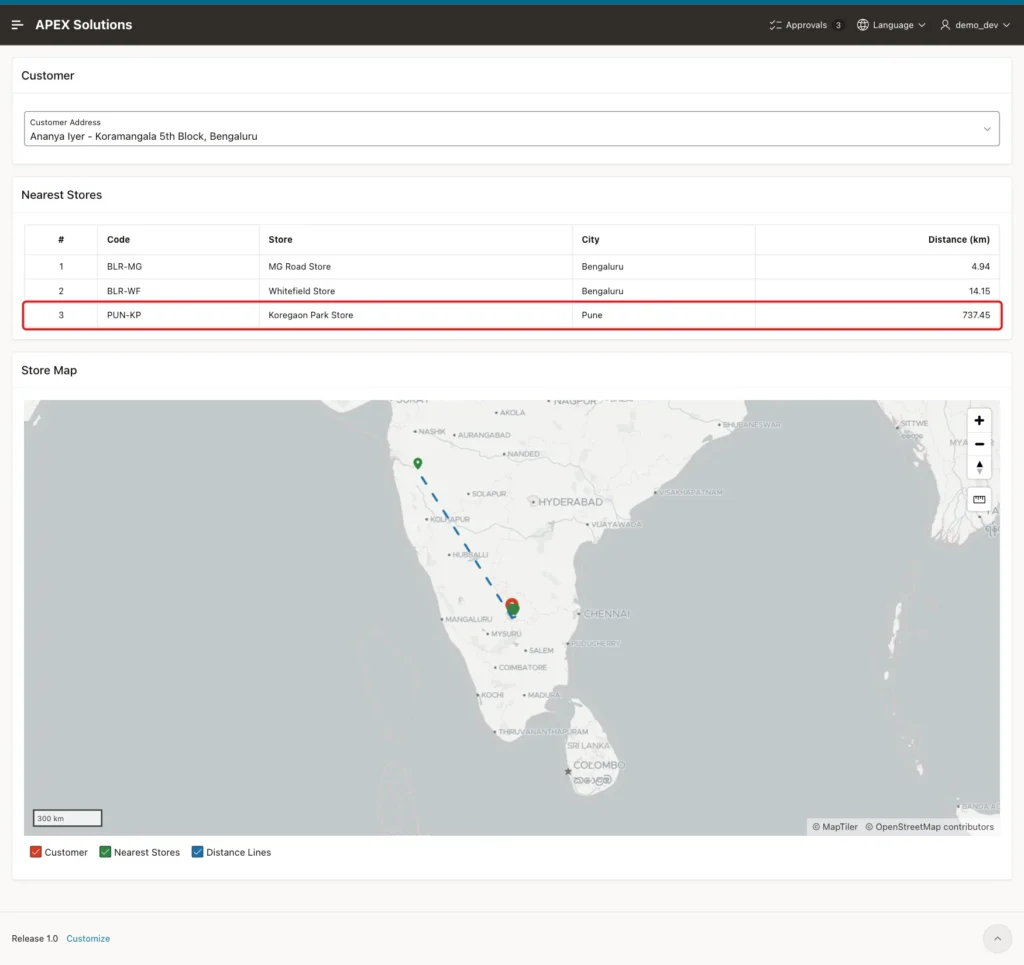Toggle the Customer map layer checkbox
This screenshot has width=1024, height=965.
(36, 852)
